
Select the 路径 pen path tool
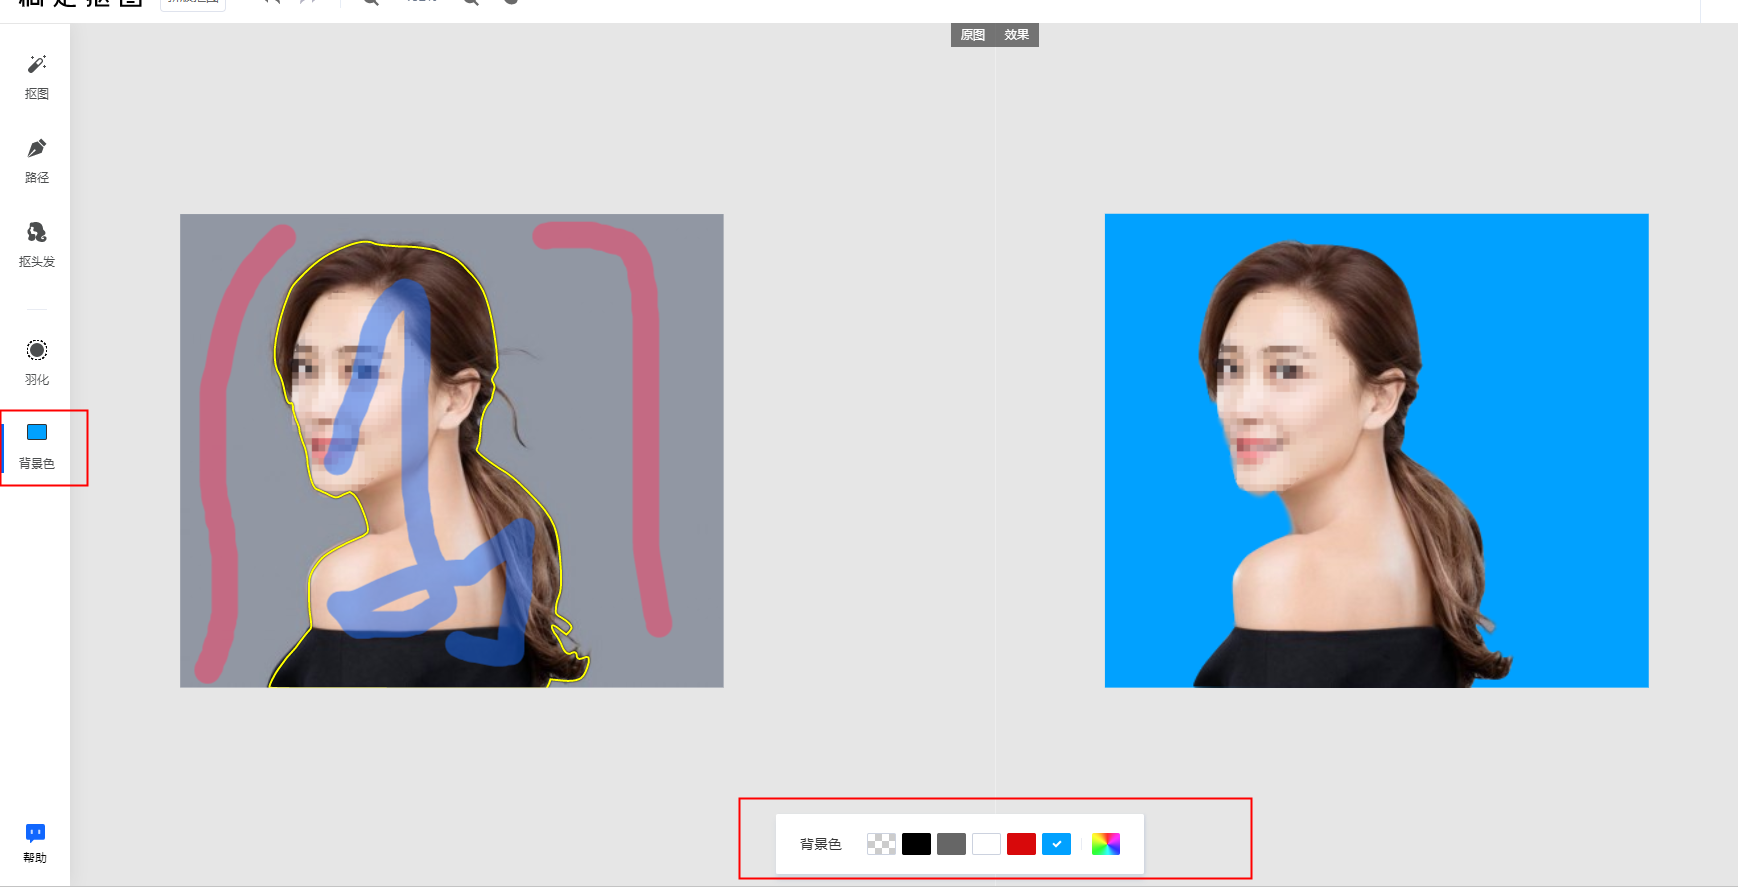tap(36, 161)
